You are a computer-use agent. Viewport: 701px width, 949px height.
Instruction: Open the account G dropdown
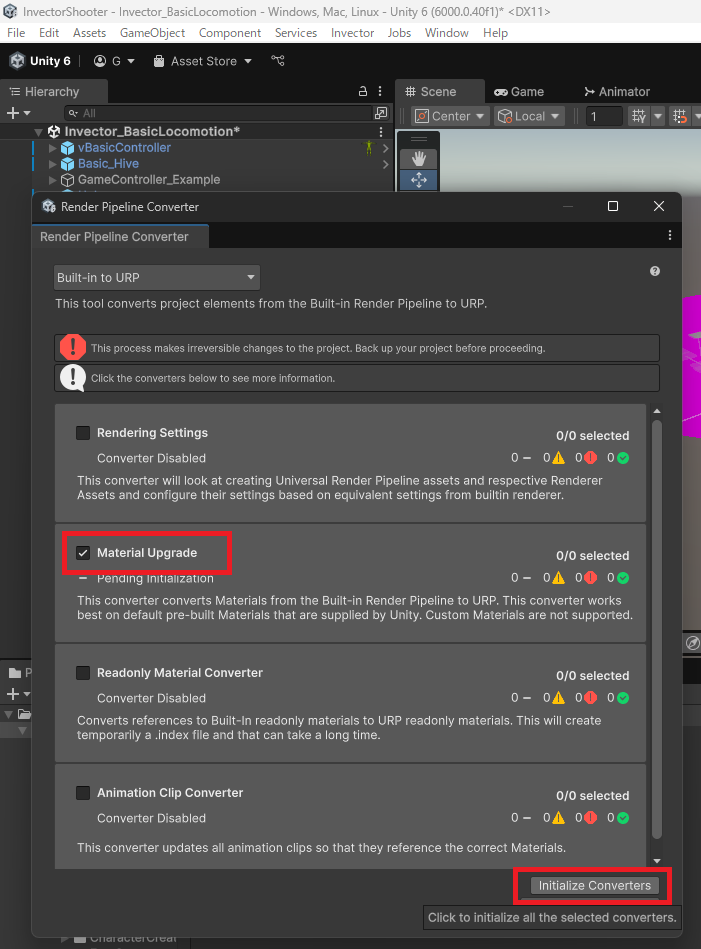point(114,61)
